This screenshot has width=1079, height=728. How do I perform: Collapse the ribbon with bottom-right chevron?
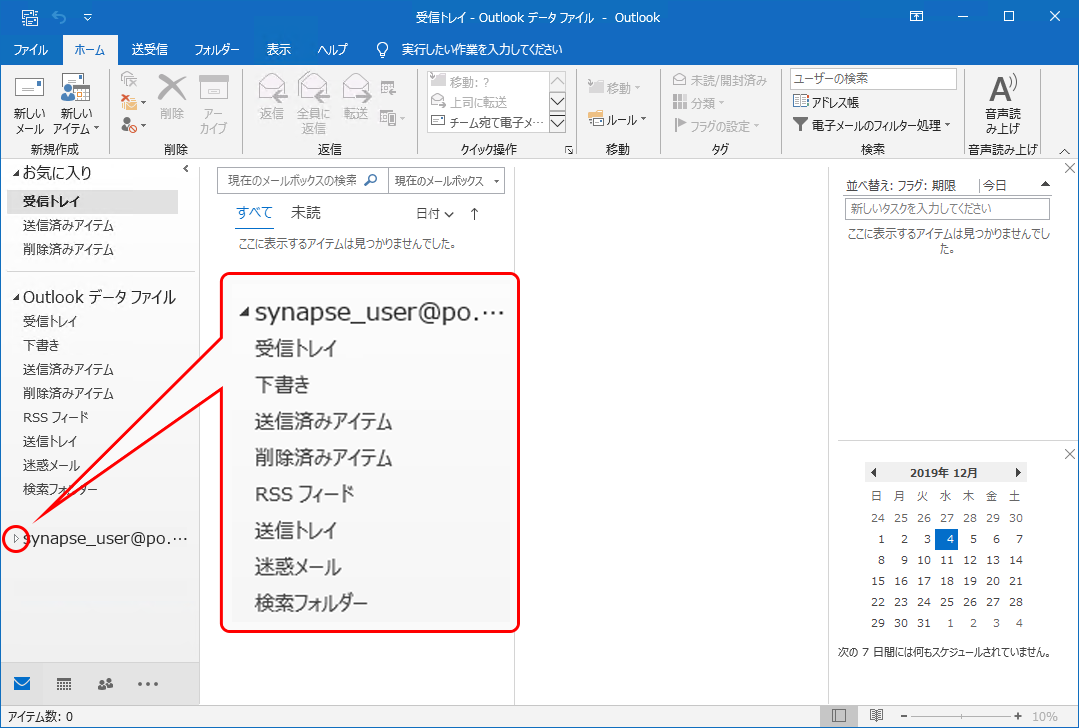(1065, 151)
